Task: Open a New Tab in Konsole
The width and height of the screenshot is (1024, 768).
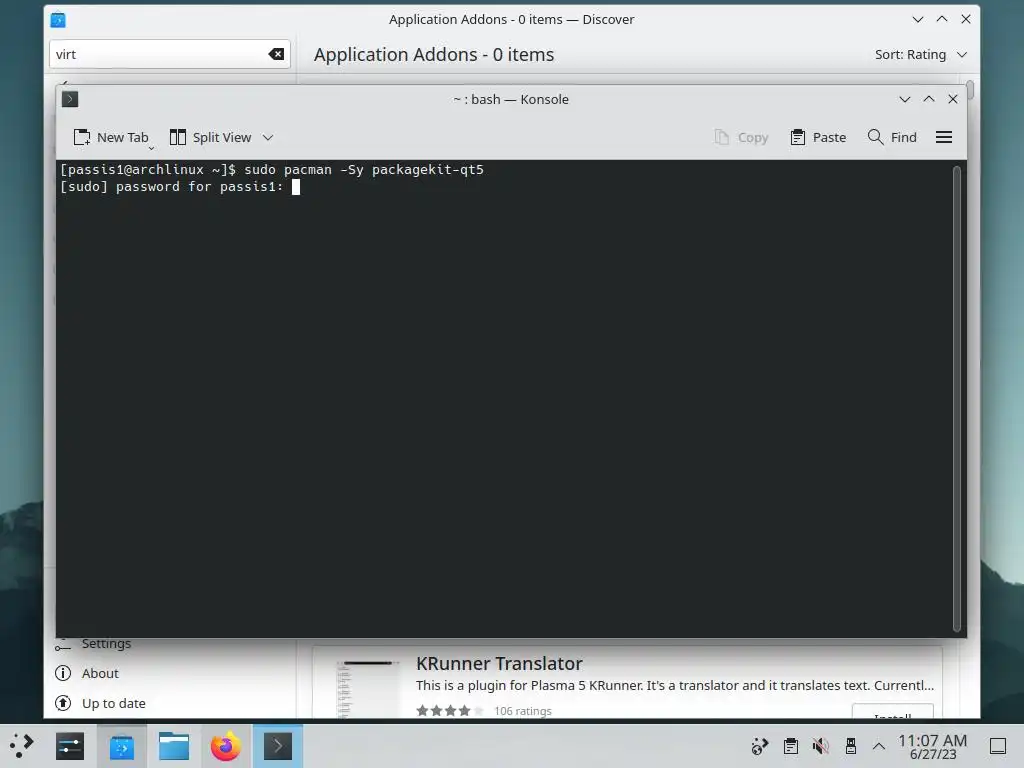Action: click(x=111, y=137)
